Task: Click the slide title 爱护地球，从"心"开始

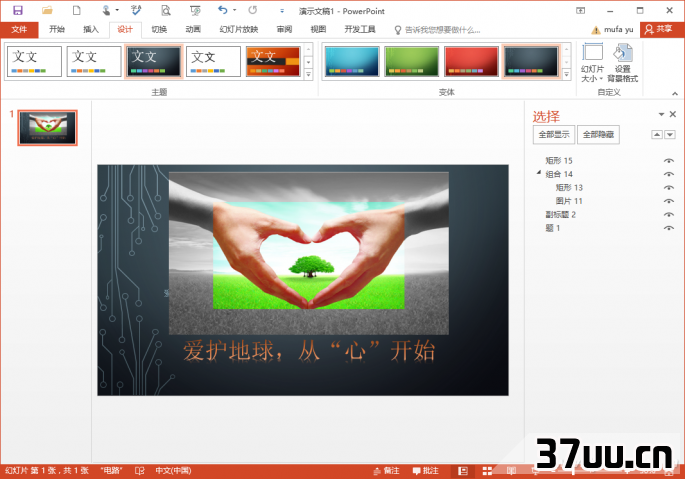Action: pyautogui.click(x=309, y=351)
